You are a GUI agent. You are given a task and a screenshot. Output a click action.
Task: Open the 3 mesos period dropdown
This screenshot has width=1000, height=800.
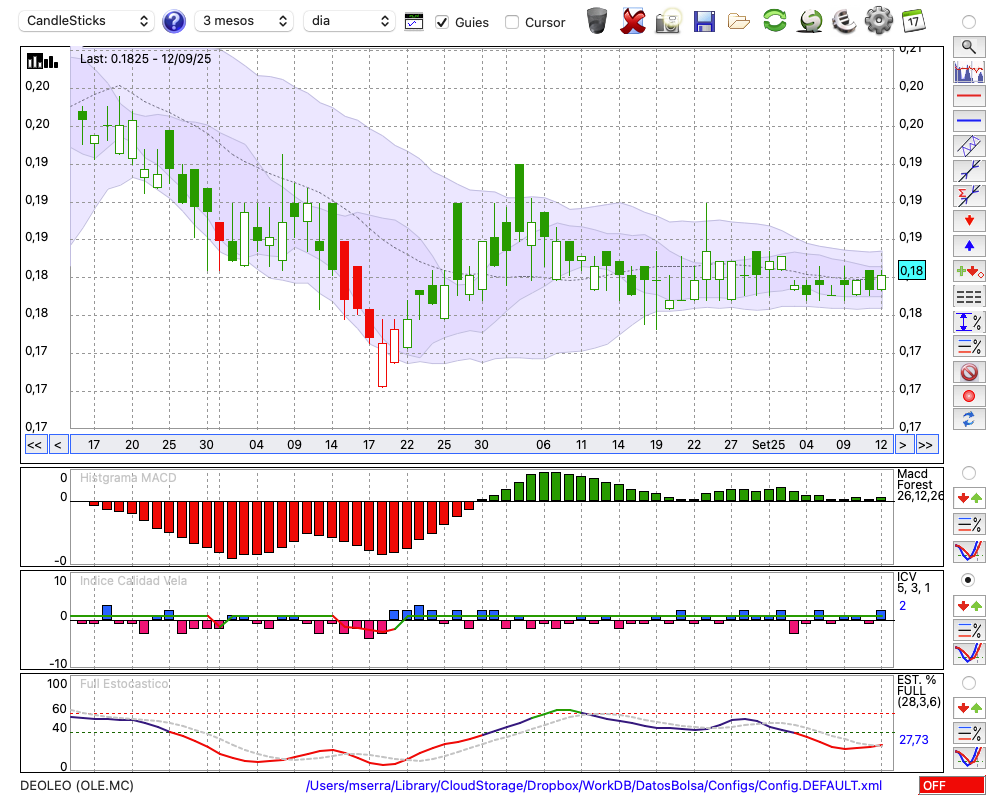[x=244, y=21]
